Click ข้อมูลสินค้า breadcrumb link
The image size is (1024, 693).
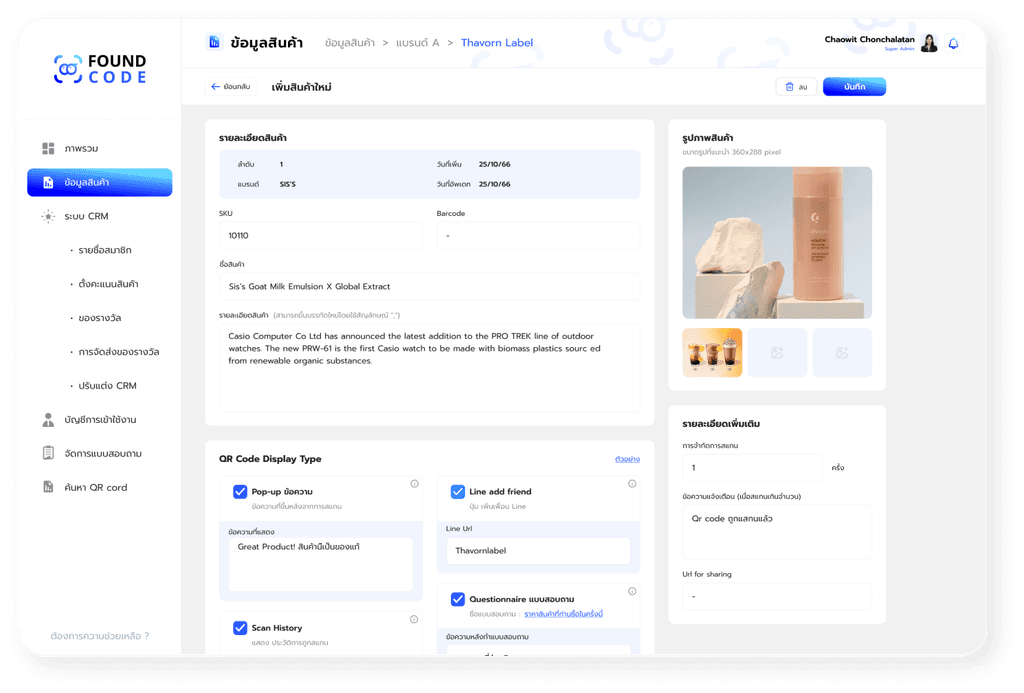point(350,42)
